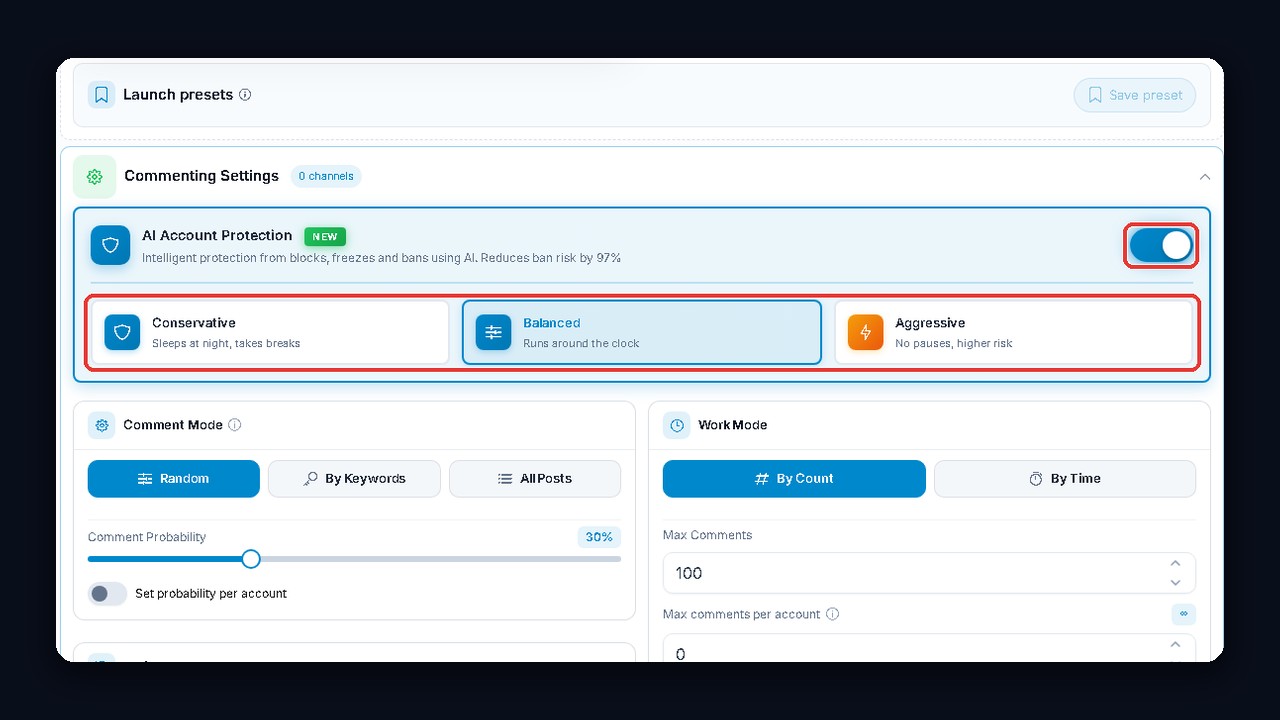Open the Max comments per account info icon
The height and width of the screenshot is (720, 1280).
pyautogui.click(x=833, y=614)
